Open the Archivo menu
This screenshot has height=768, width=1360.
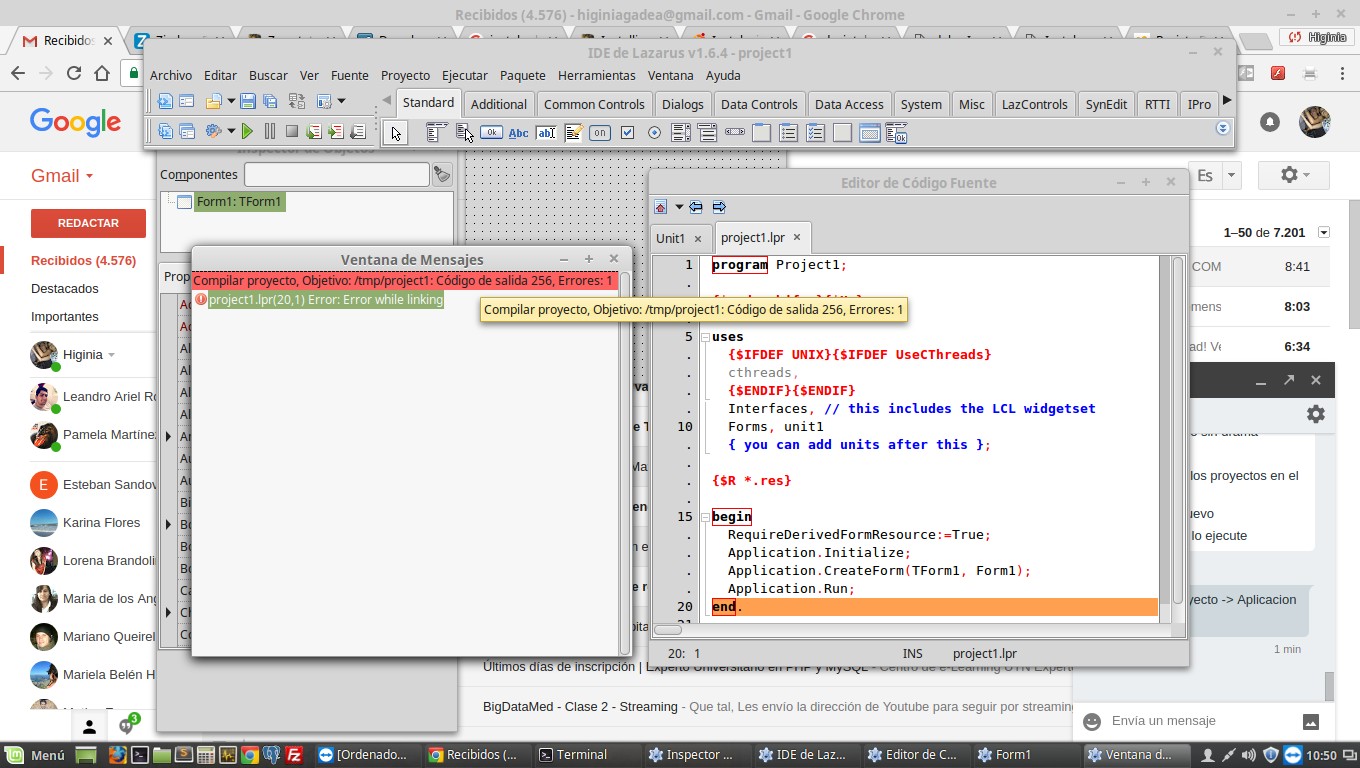(171, 75)
